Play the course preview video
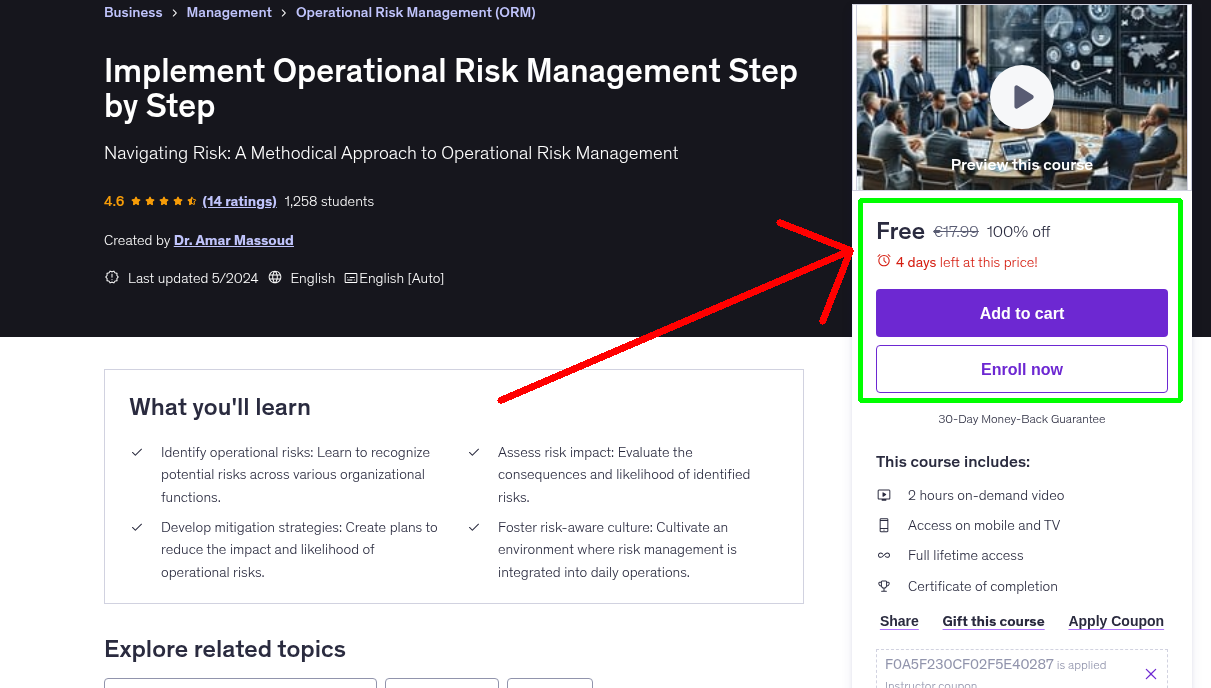The width and height of the screenshot is (1211, 688). pos(1021,96)
